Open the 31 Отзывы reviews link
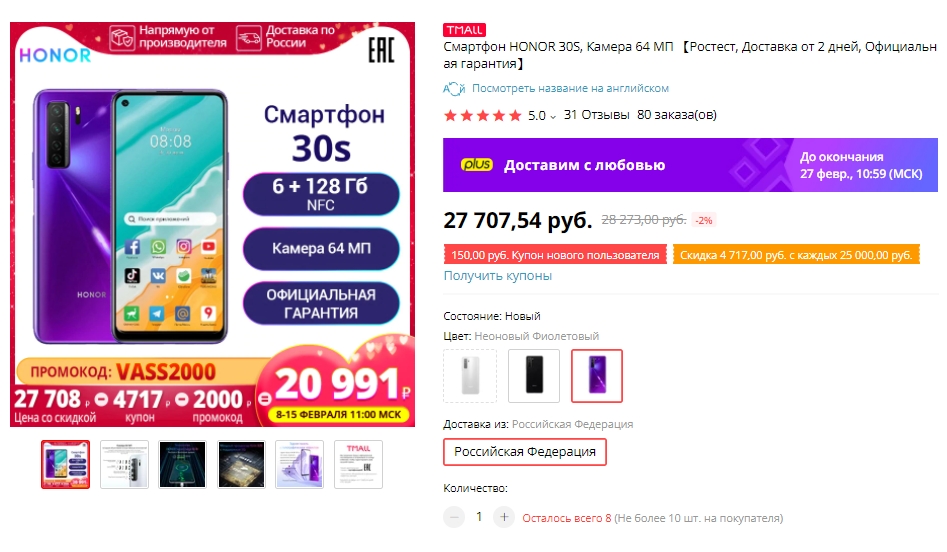This screenshot has width=947, height=552. 597,115
